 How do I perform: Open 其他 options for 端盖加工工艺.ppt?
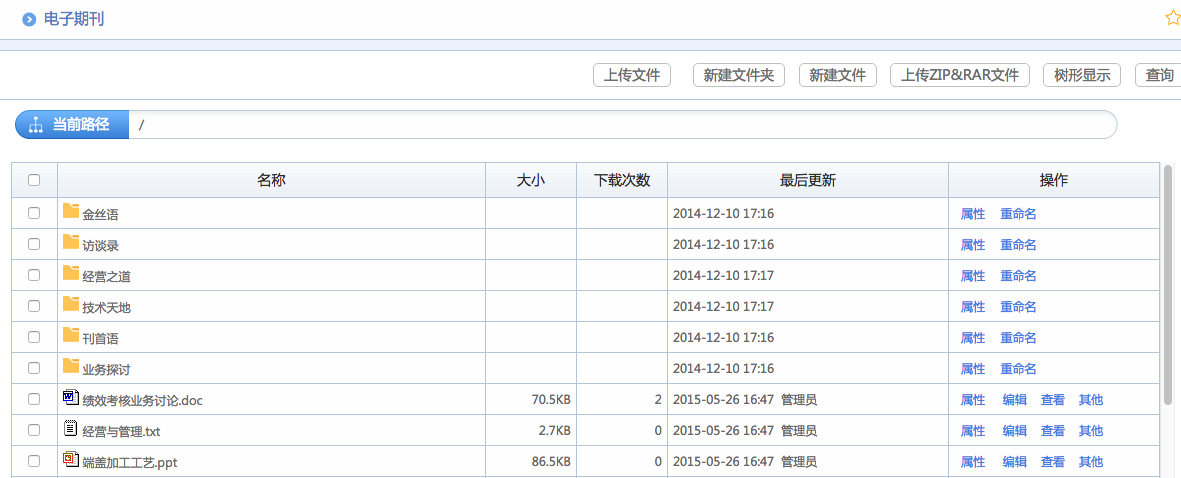pos(1090,461)
